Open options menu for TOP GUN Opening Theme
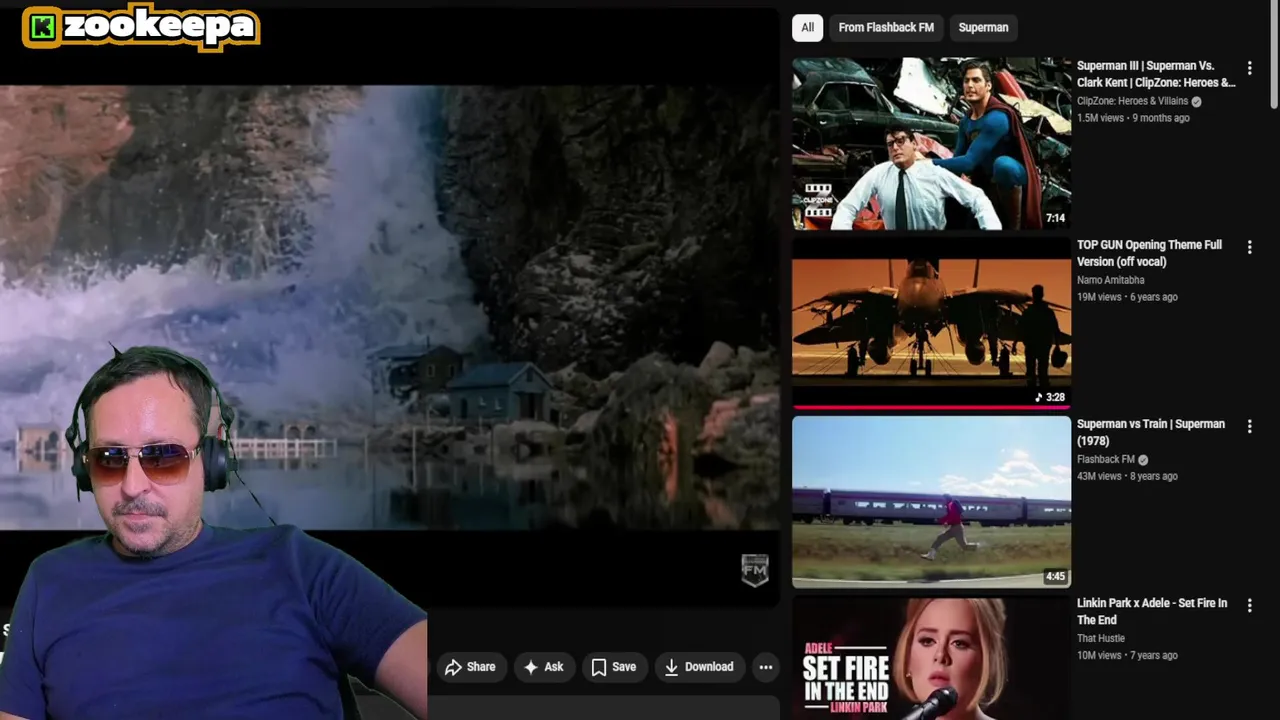 [x=1249, y=247]
